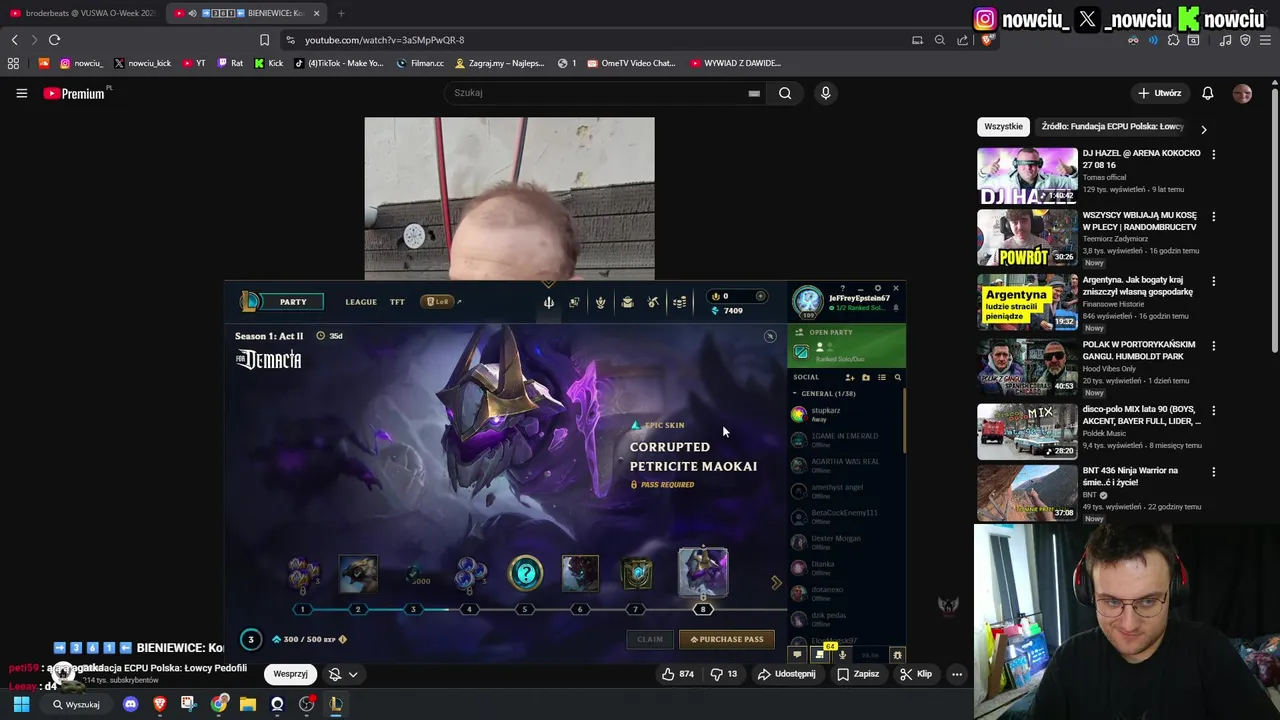This screenshot has height=720, width=1280.
Task: Open the LoR launcher tab
Action: click(x=439, y=301)
